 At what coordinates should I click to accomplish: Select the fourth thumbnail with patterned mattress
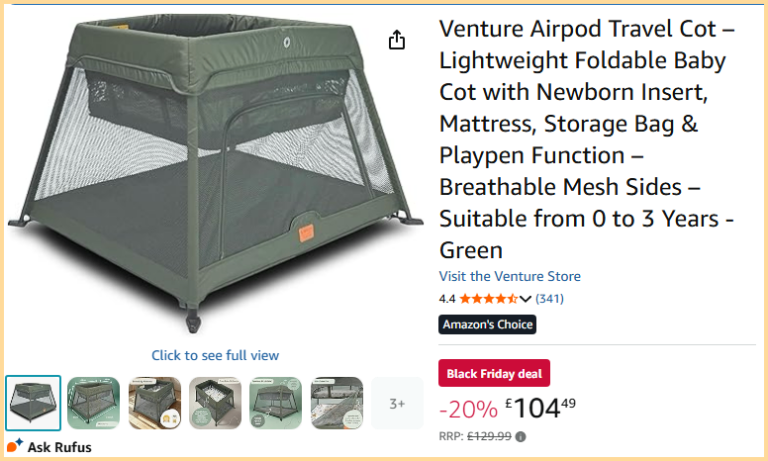coord(216,403)
